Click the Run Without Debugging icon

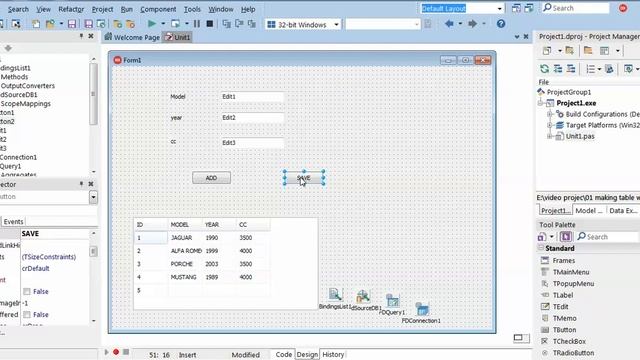tap(176, 24)
